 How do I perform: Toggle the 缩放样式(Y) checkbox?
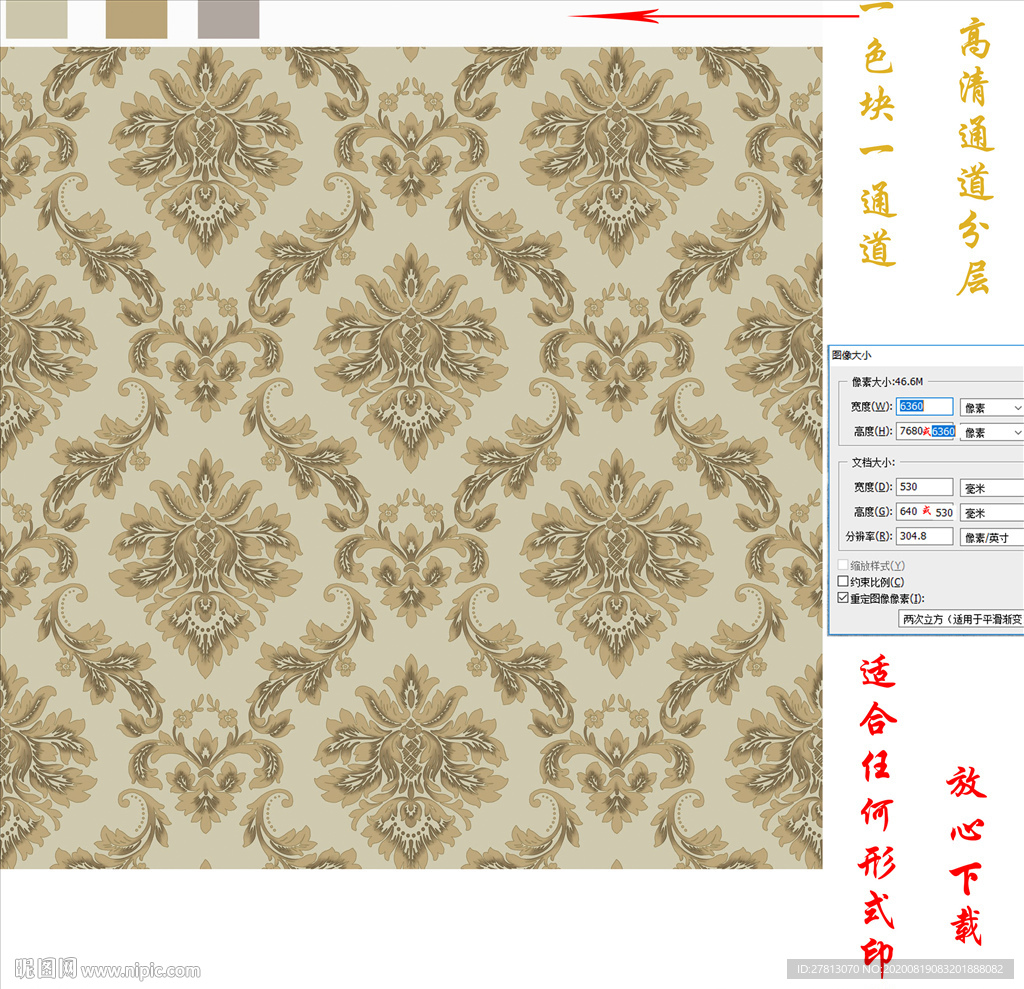[x=843, y=565]
